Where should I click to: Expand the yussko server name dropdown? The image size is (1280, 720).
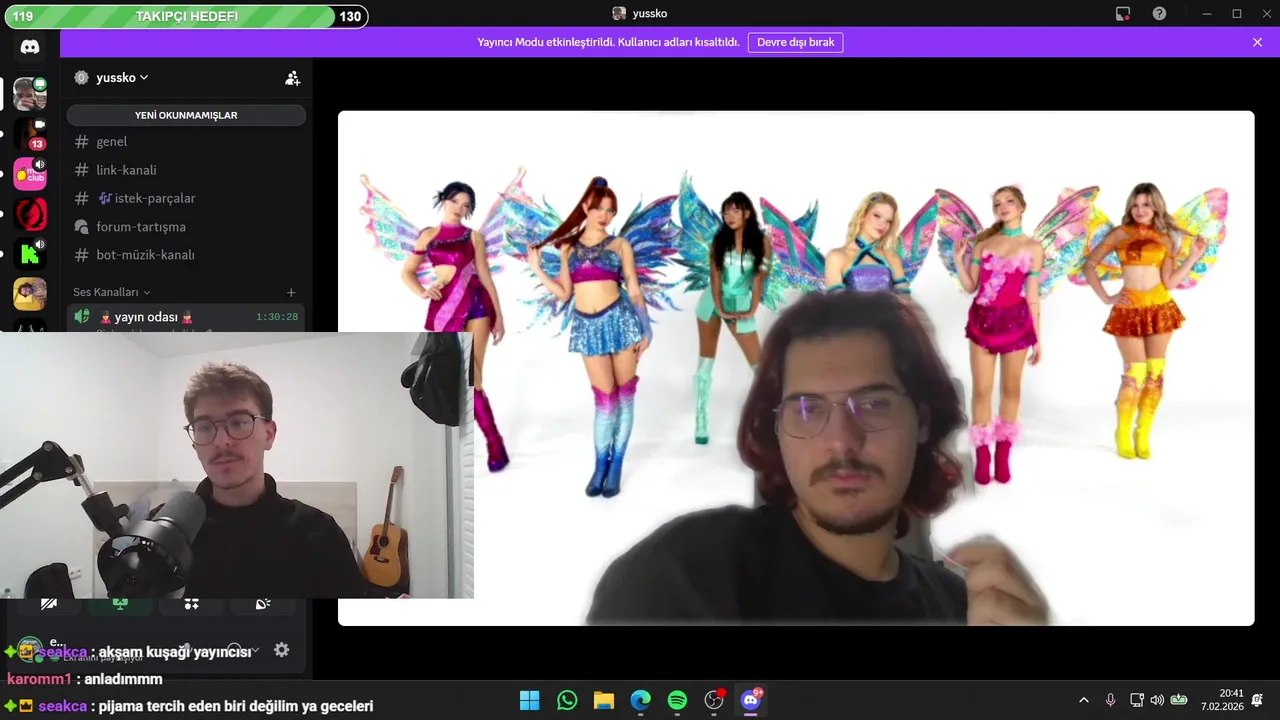pyautogui.click(x=144, y=78)
